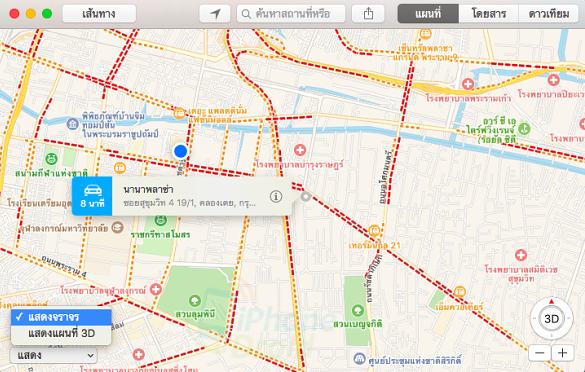Click the เทอร์มินอล 21 shopping icon
Viewport: 585px width, 372px height.
tap(374, 231)
